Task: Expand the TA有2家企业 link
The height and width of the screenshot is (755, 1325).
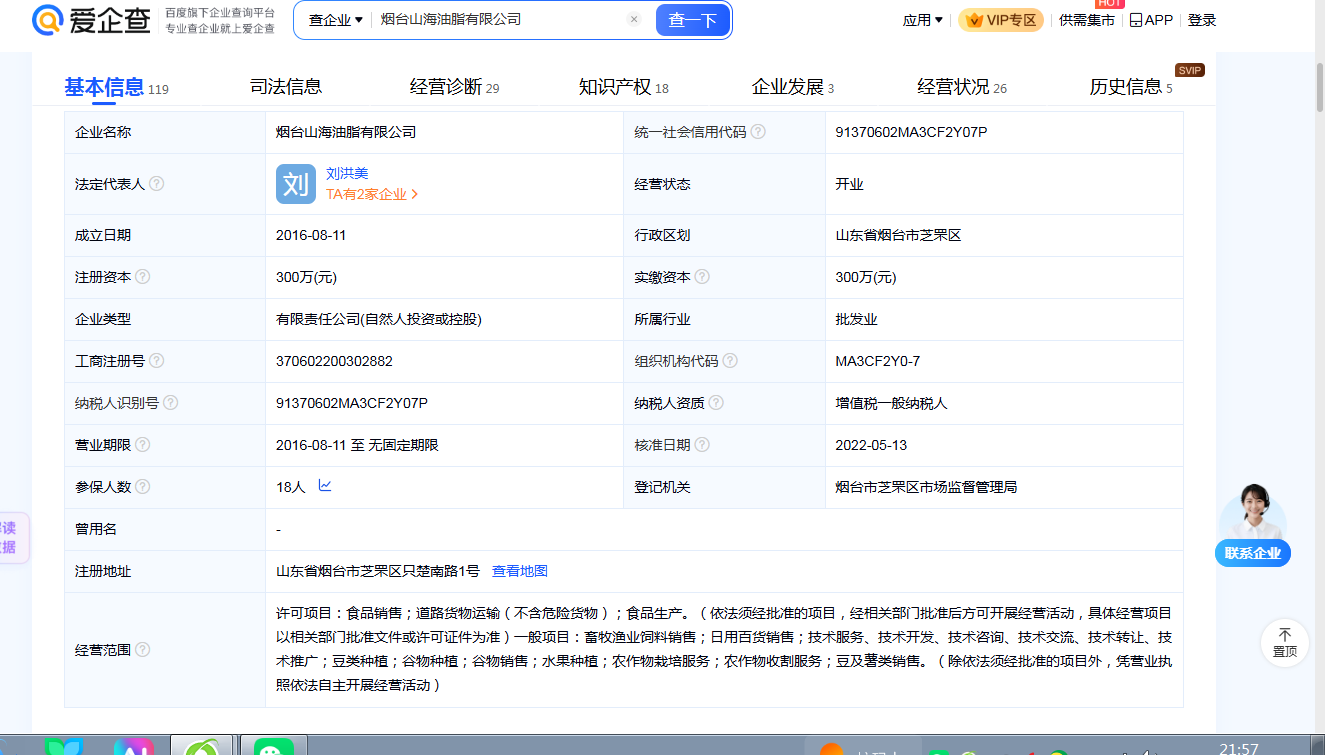Action: [372, 195]
